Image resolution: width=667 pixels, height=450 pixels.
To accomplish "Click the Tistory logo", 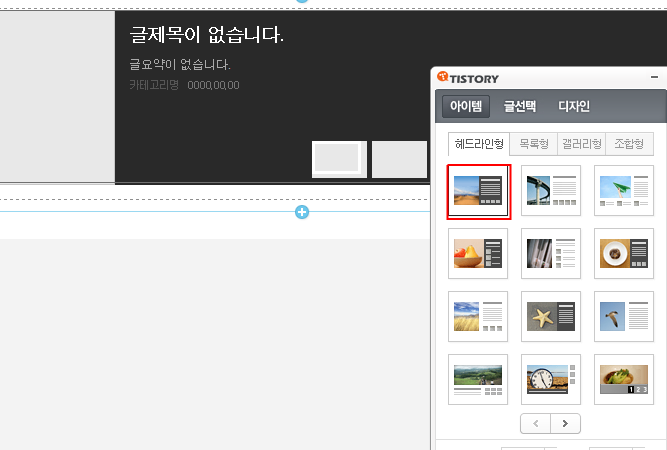I will click(468, 78).
